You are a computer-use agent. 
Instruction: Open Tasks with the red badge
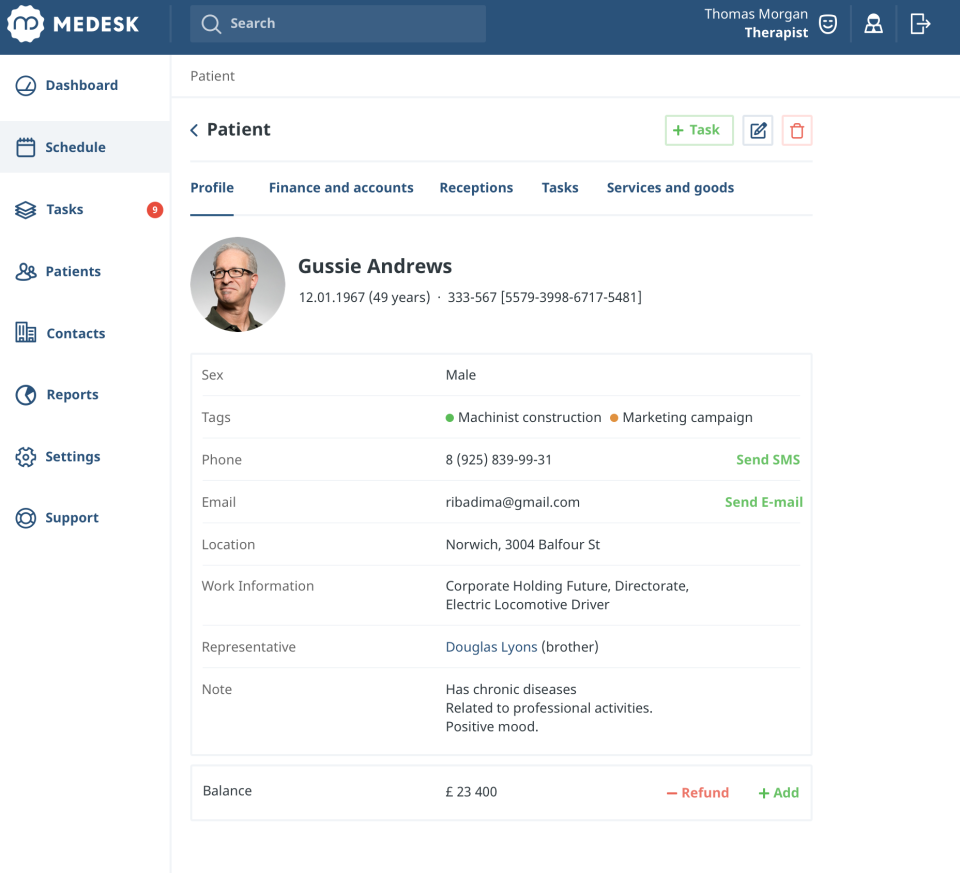[x=24, y=209]
